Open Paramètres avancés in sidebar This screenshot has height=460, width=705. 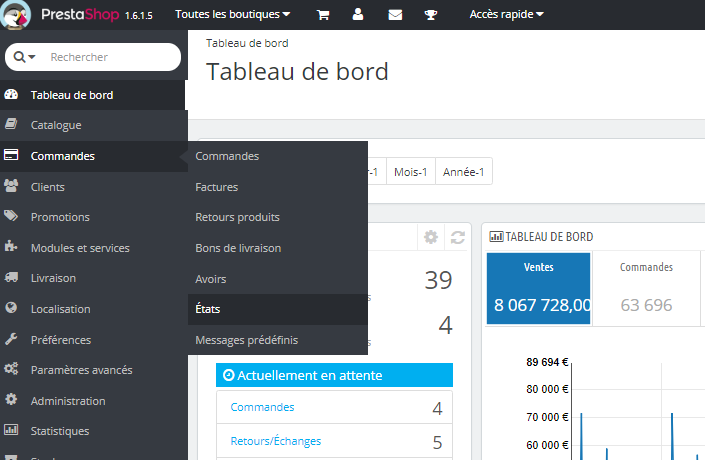94,370
